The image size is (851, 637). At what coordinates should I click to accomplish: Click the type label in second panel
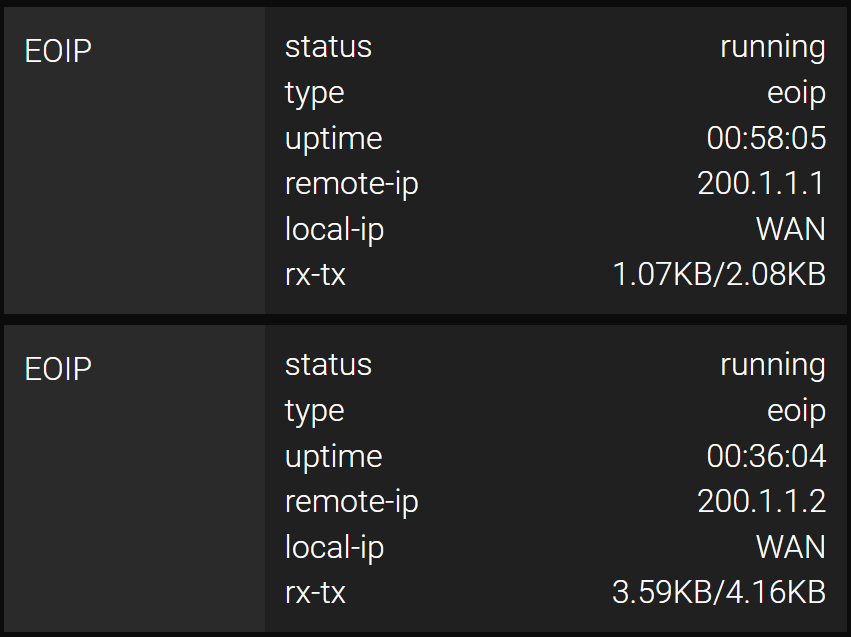315,412
